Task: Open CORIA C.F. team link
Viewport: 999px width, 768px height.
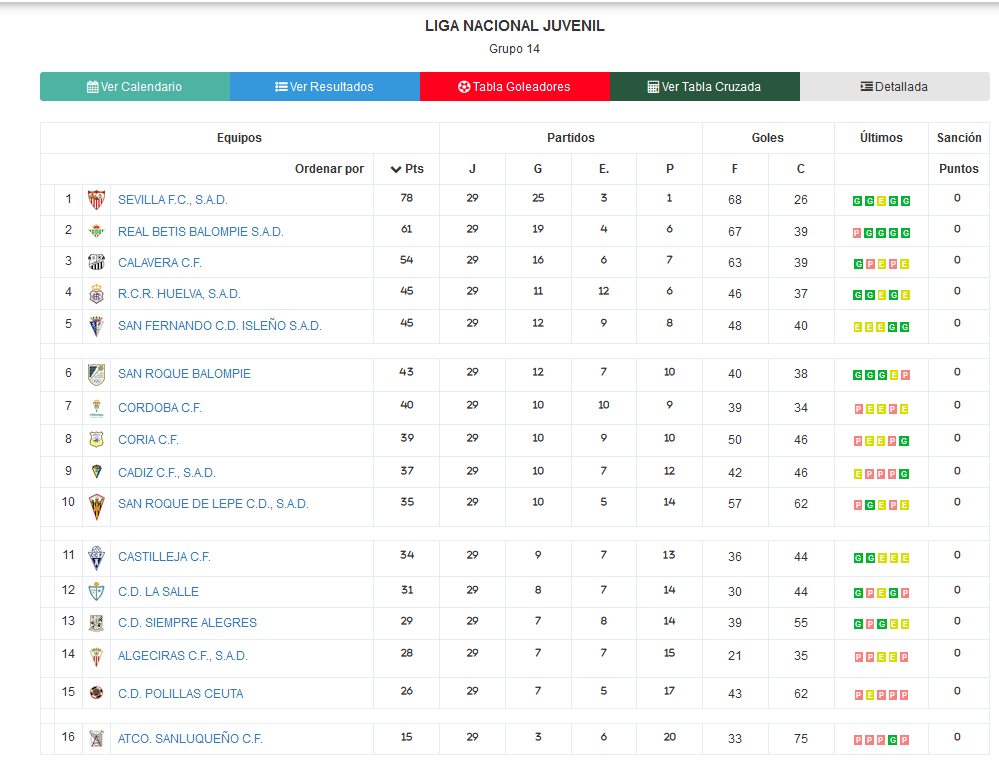Action: (x=148, y=440)
